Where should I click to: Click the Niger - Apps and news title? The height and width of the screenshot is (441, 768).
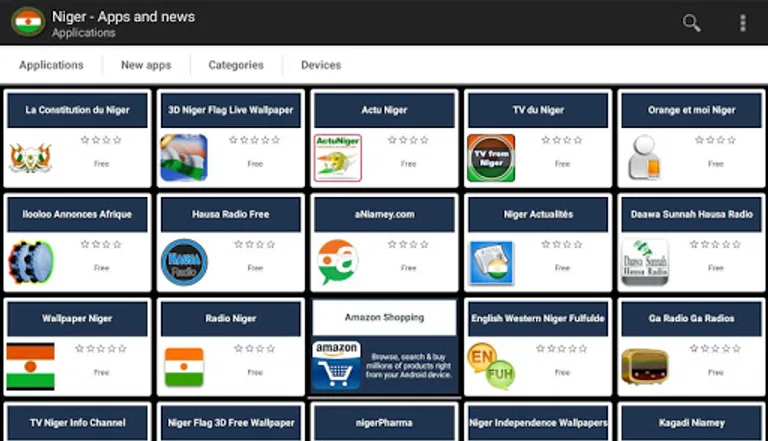coord(123,17)
